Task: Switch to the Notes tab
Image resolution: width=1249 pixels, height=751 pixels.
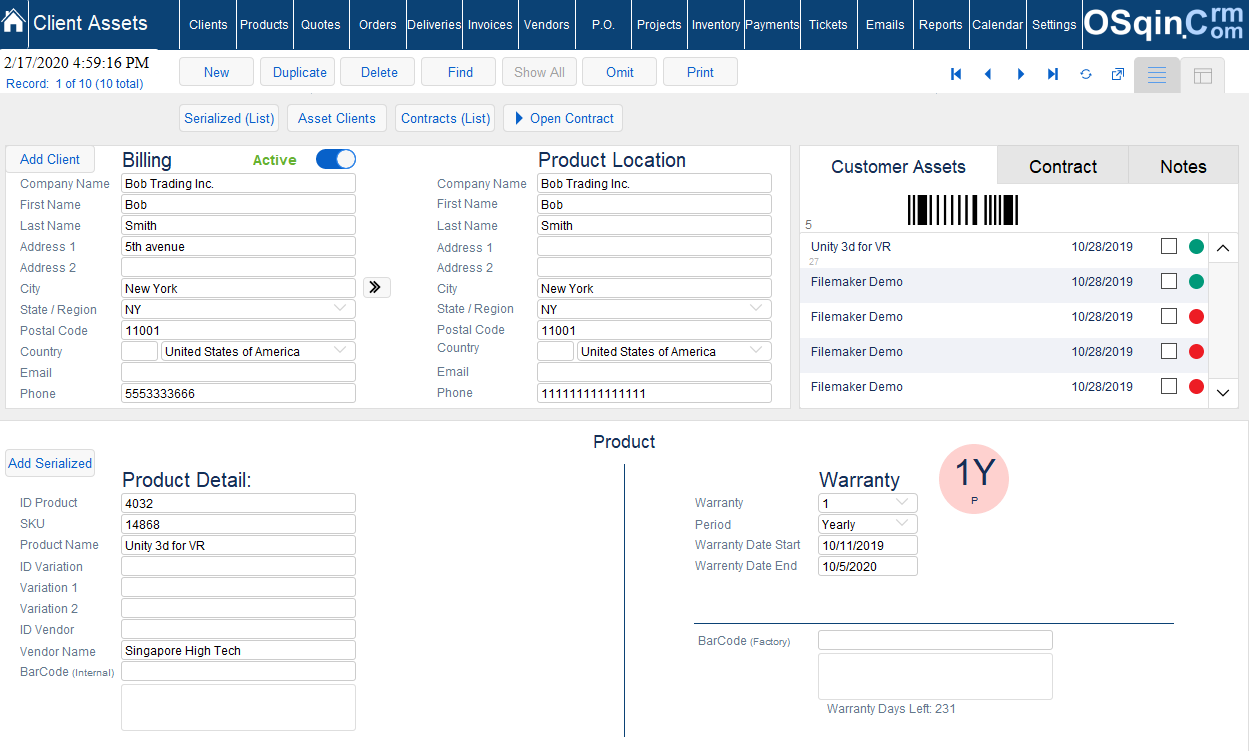Action: point(1183,166)
